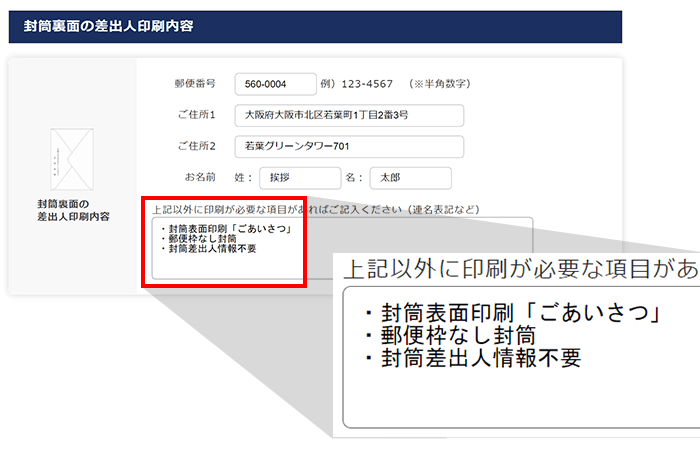Screen dimensions: 700x450
Task: Click the sidebar caption 封筒裏面の差出人印刷内容
Action: click(x=73, y=210)
